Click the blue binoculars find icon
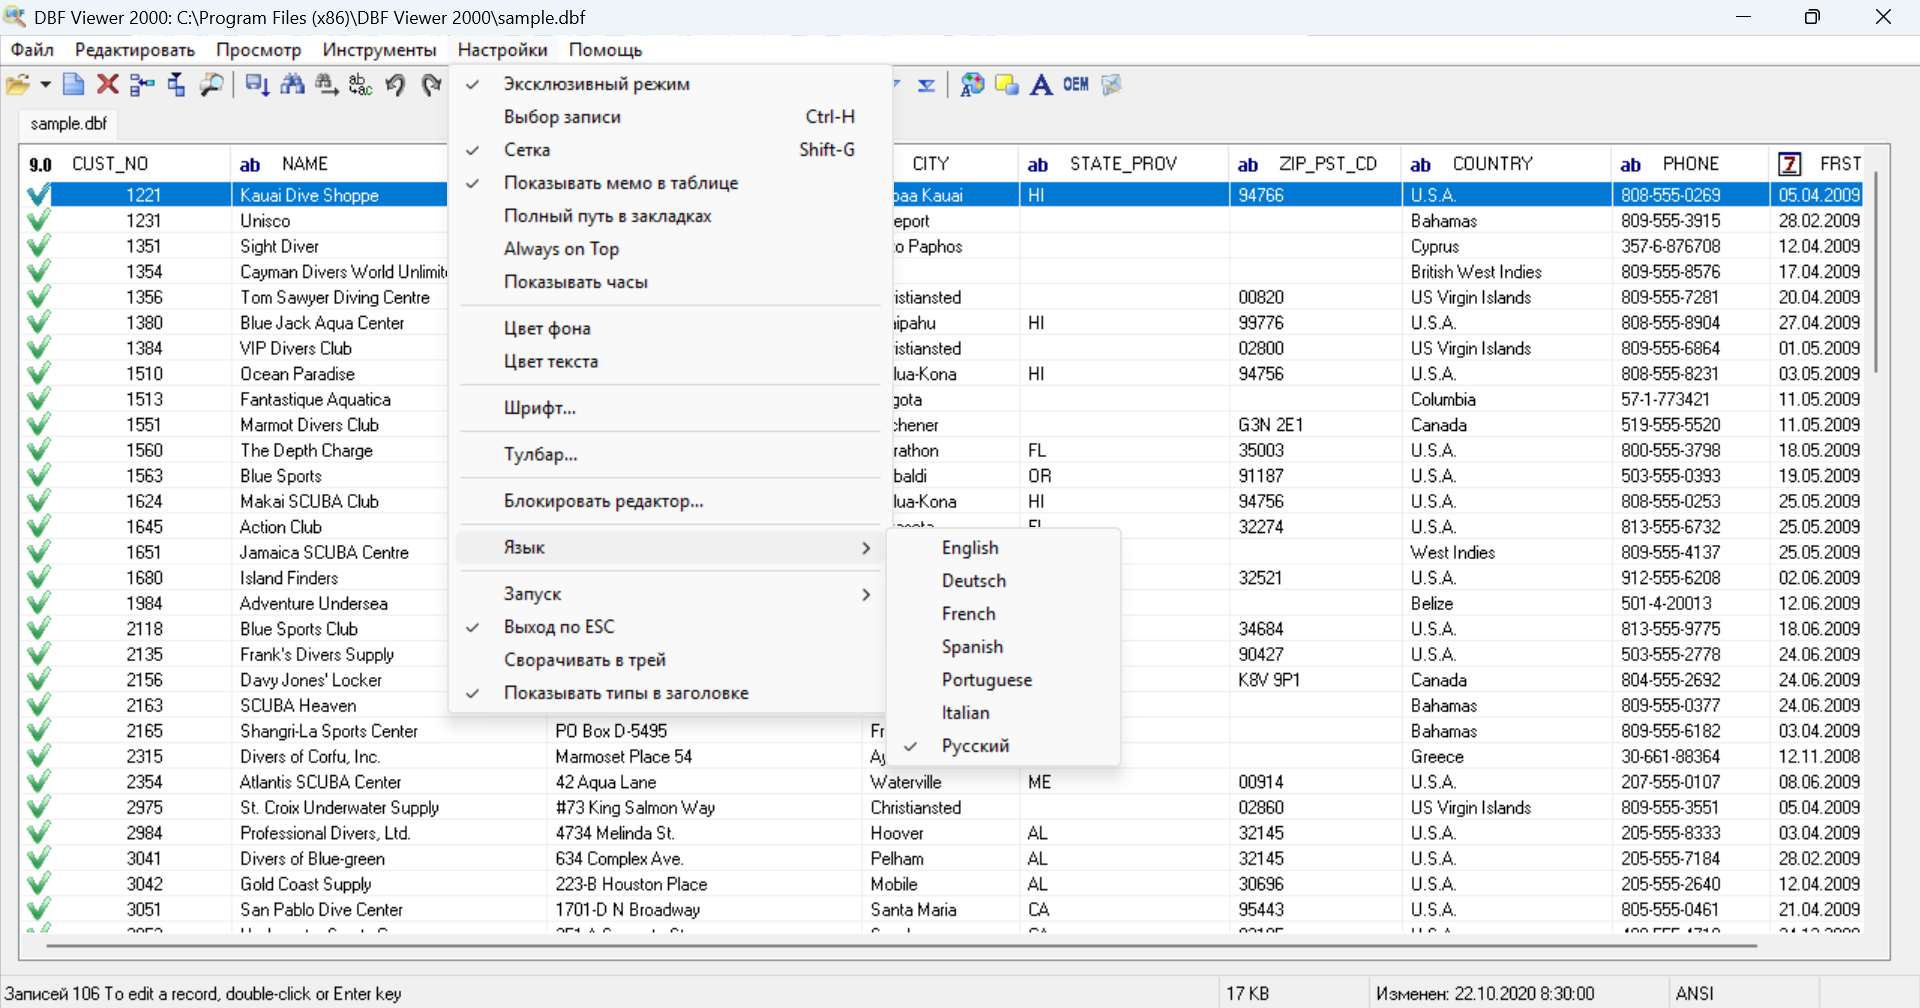The height and width of the screenshot is (1008, 1920). click(x=292, y=85)
